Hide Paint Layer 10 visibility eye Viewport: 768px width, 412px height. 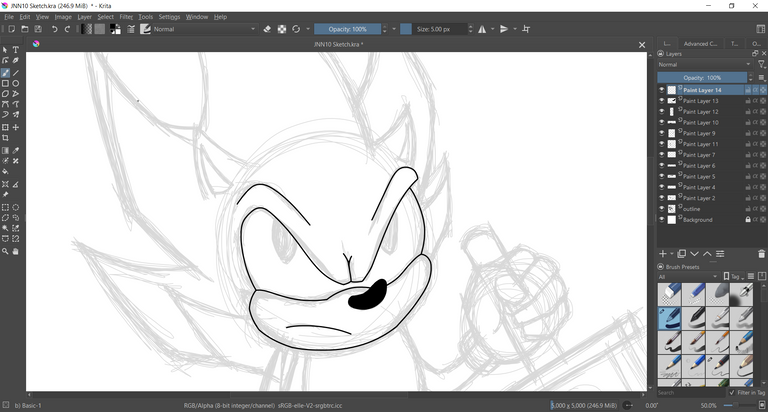[662, 122]
